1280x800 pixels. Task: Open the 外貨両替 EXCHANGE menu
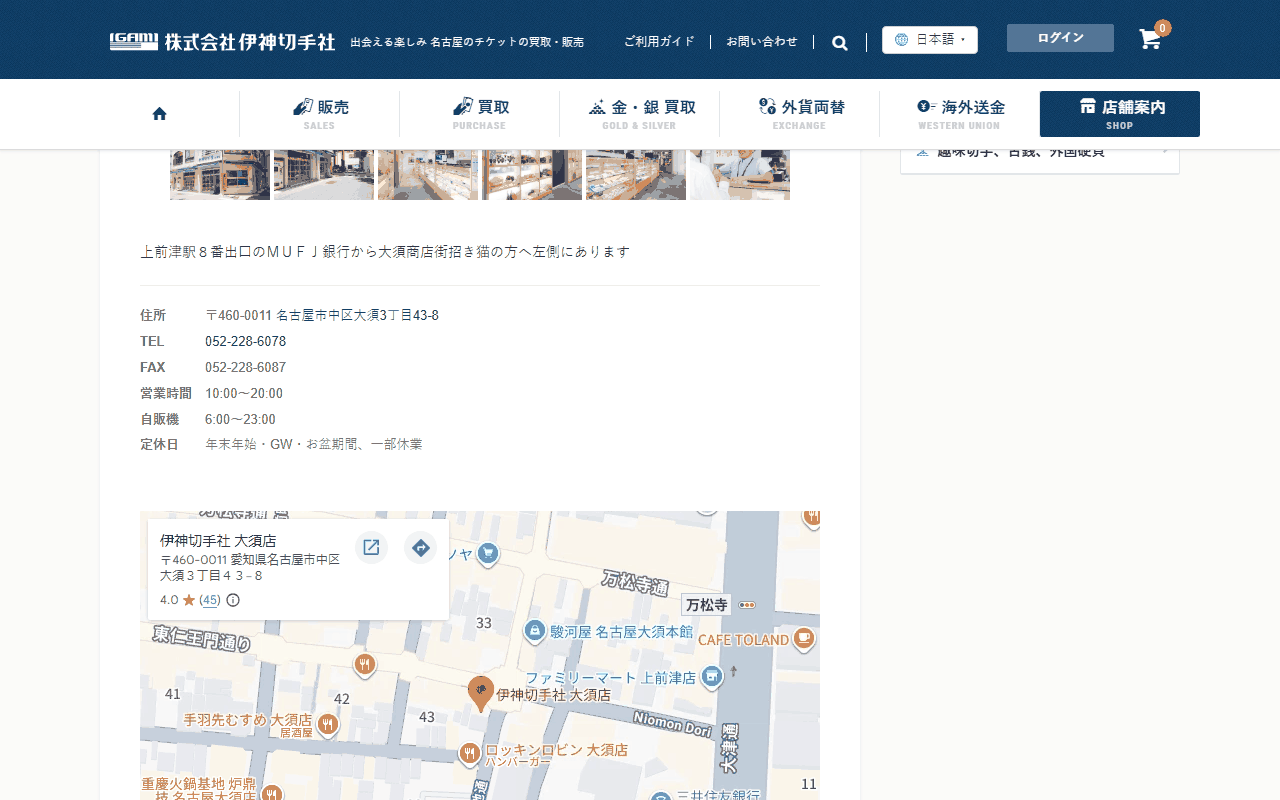tap(800, 114)
